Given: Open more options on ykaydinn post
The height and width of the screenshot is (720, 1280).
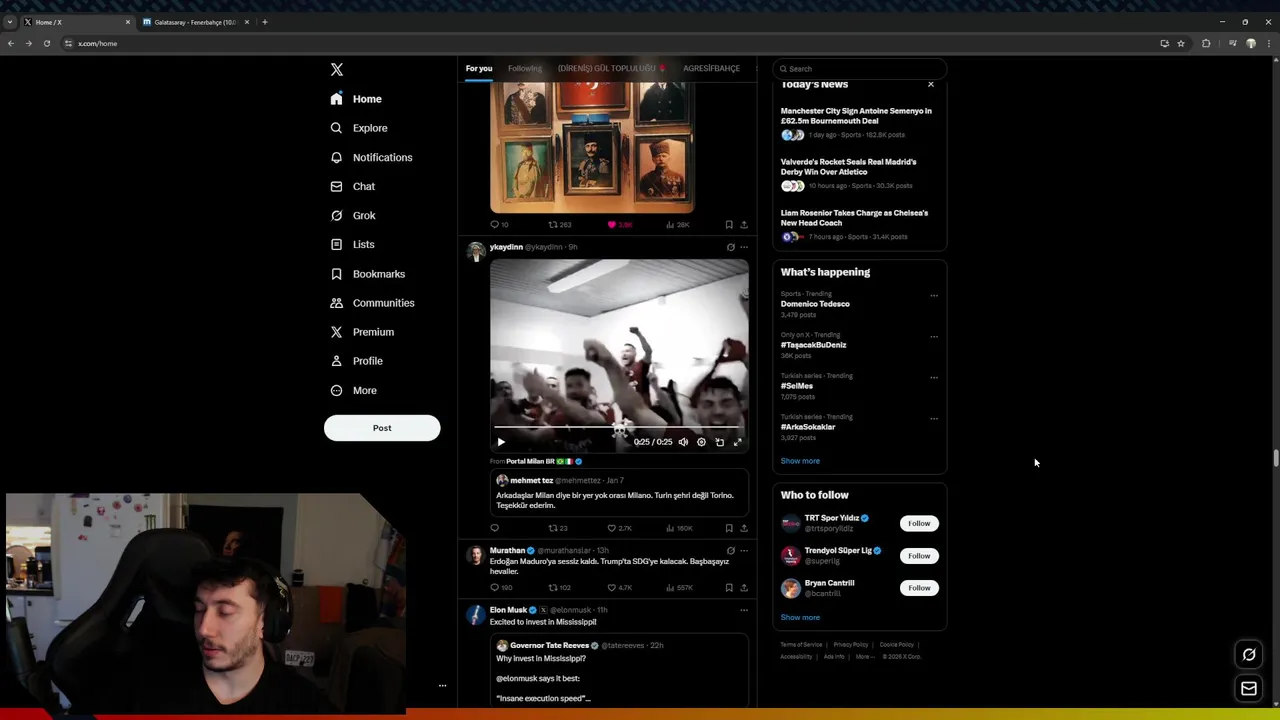Looking at the screenshot, I should pyautogui.click(x=744, y=247).
